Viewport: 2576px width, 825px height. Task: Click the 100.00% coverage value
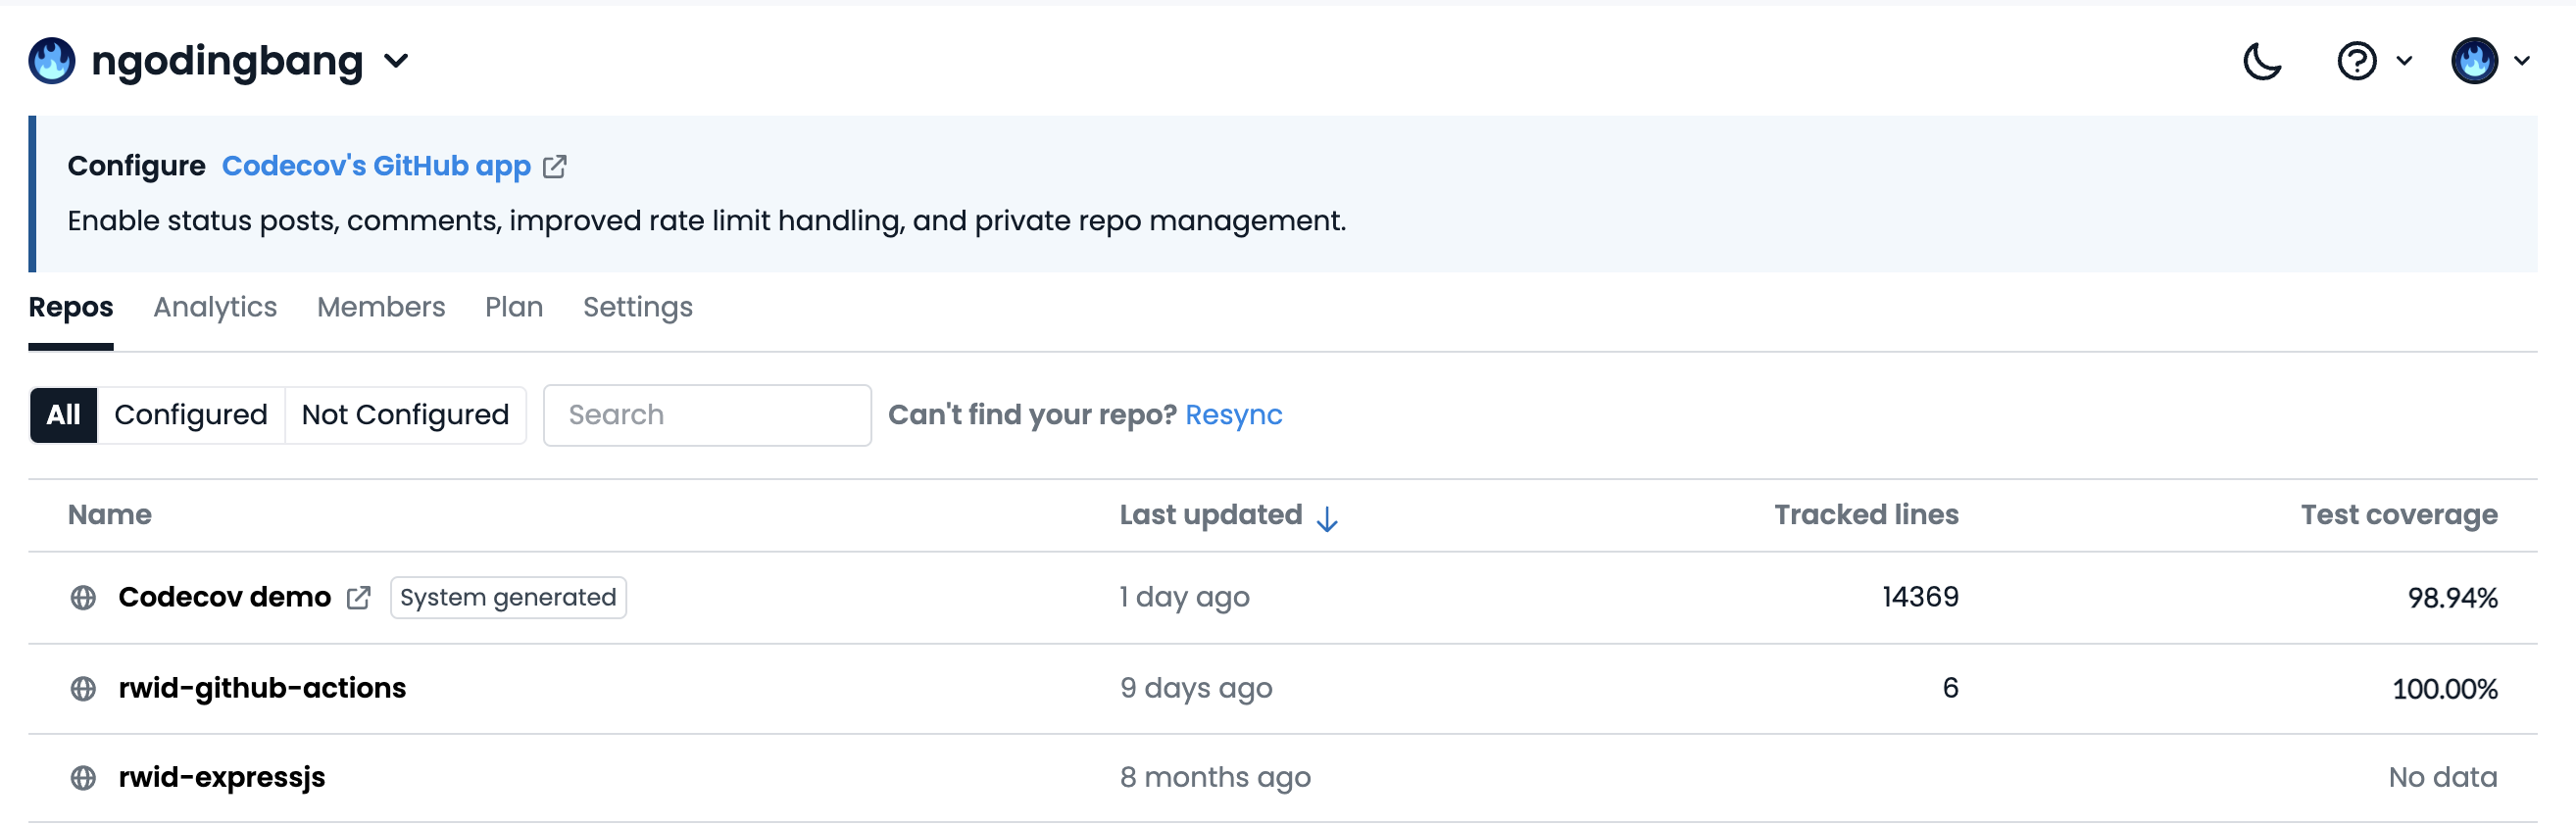tap(2445, 689)
